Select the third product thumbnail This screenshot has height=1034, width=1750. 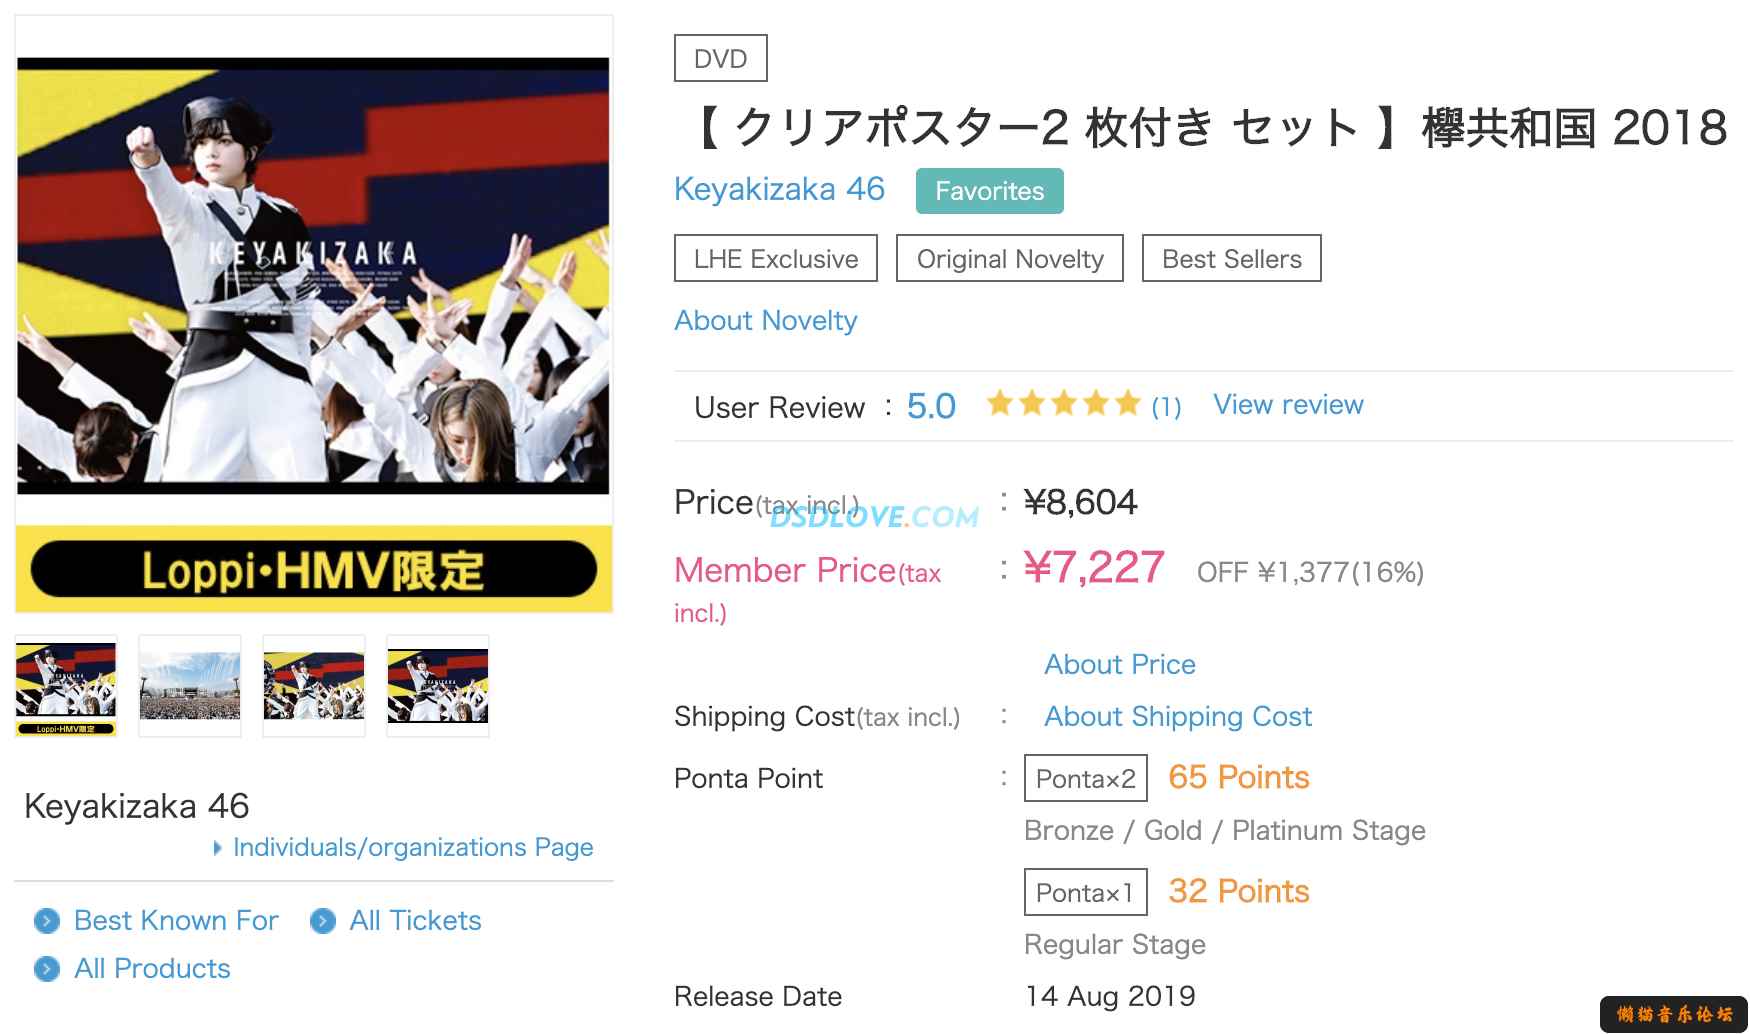point(314,686)
